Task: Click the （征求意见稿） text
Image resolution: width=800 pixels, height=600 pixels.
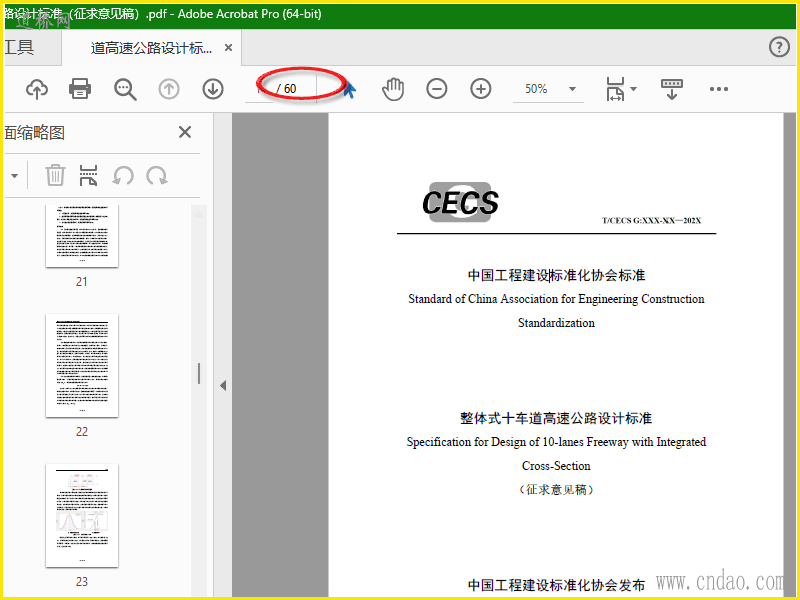Action: click(x=556, y=490)
